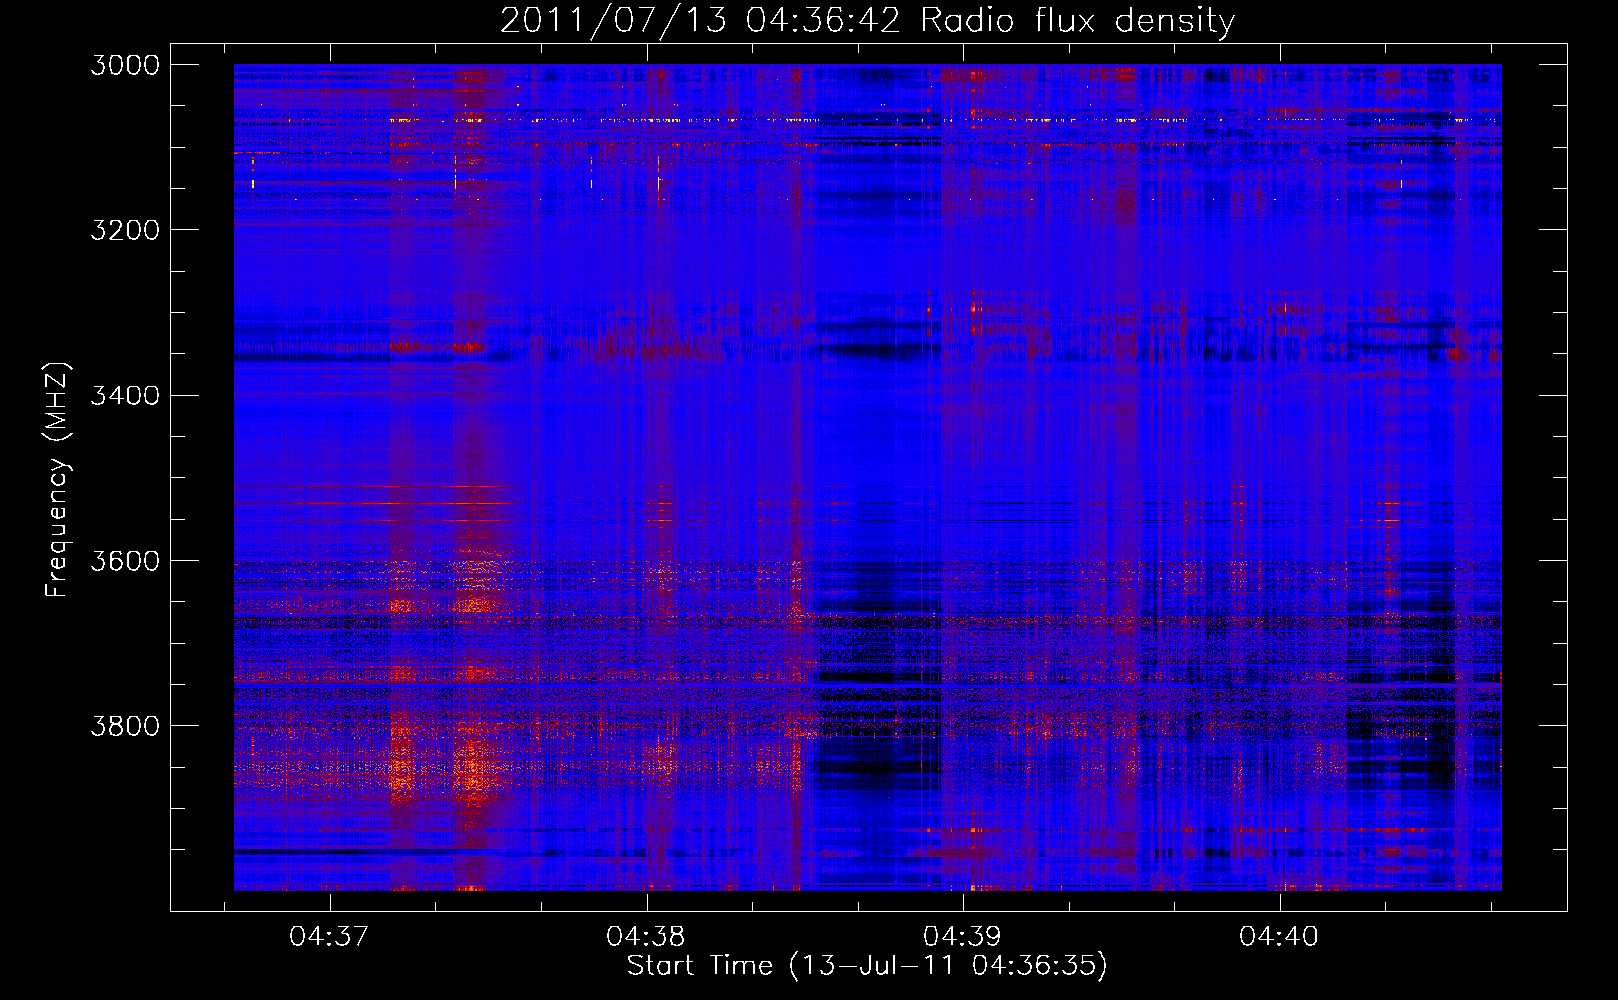This screenshot has width=1618, height=1000.
Task: Click the 04:40 time axis label
Action: point(1279,936)
